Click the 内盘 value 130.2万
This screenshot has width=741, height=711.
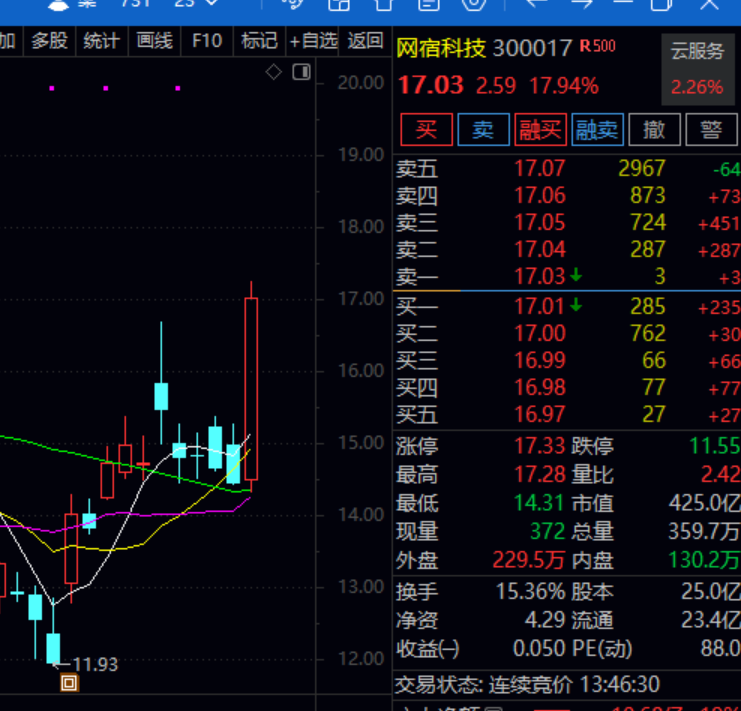(704, 560)
